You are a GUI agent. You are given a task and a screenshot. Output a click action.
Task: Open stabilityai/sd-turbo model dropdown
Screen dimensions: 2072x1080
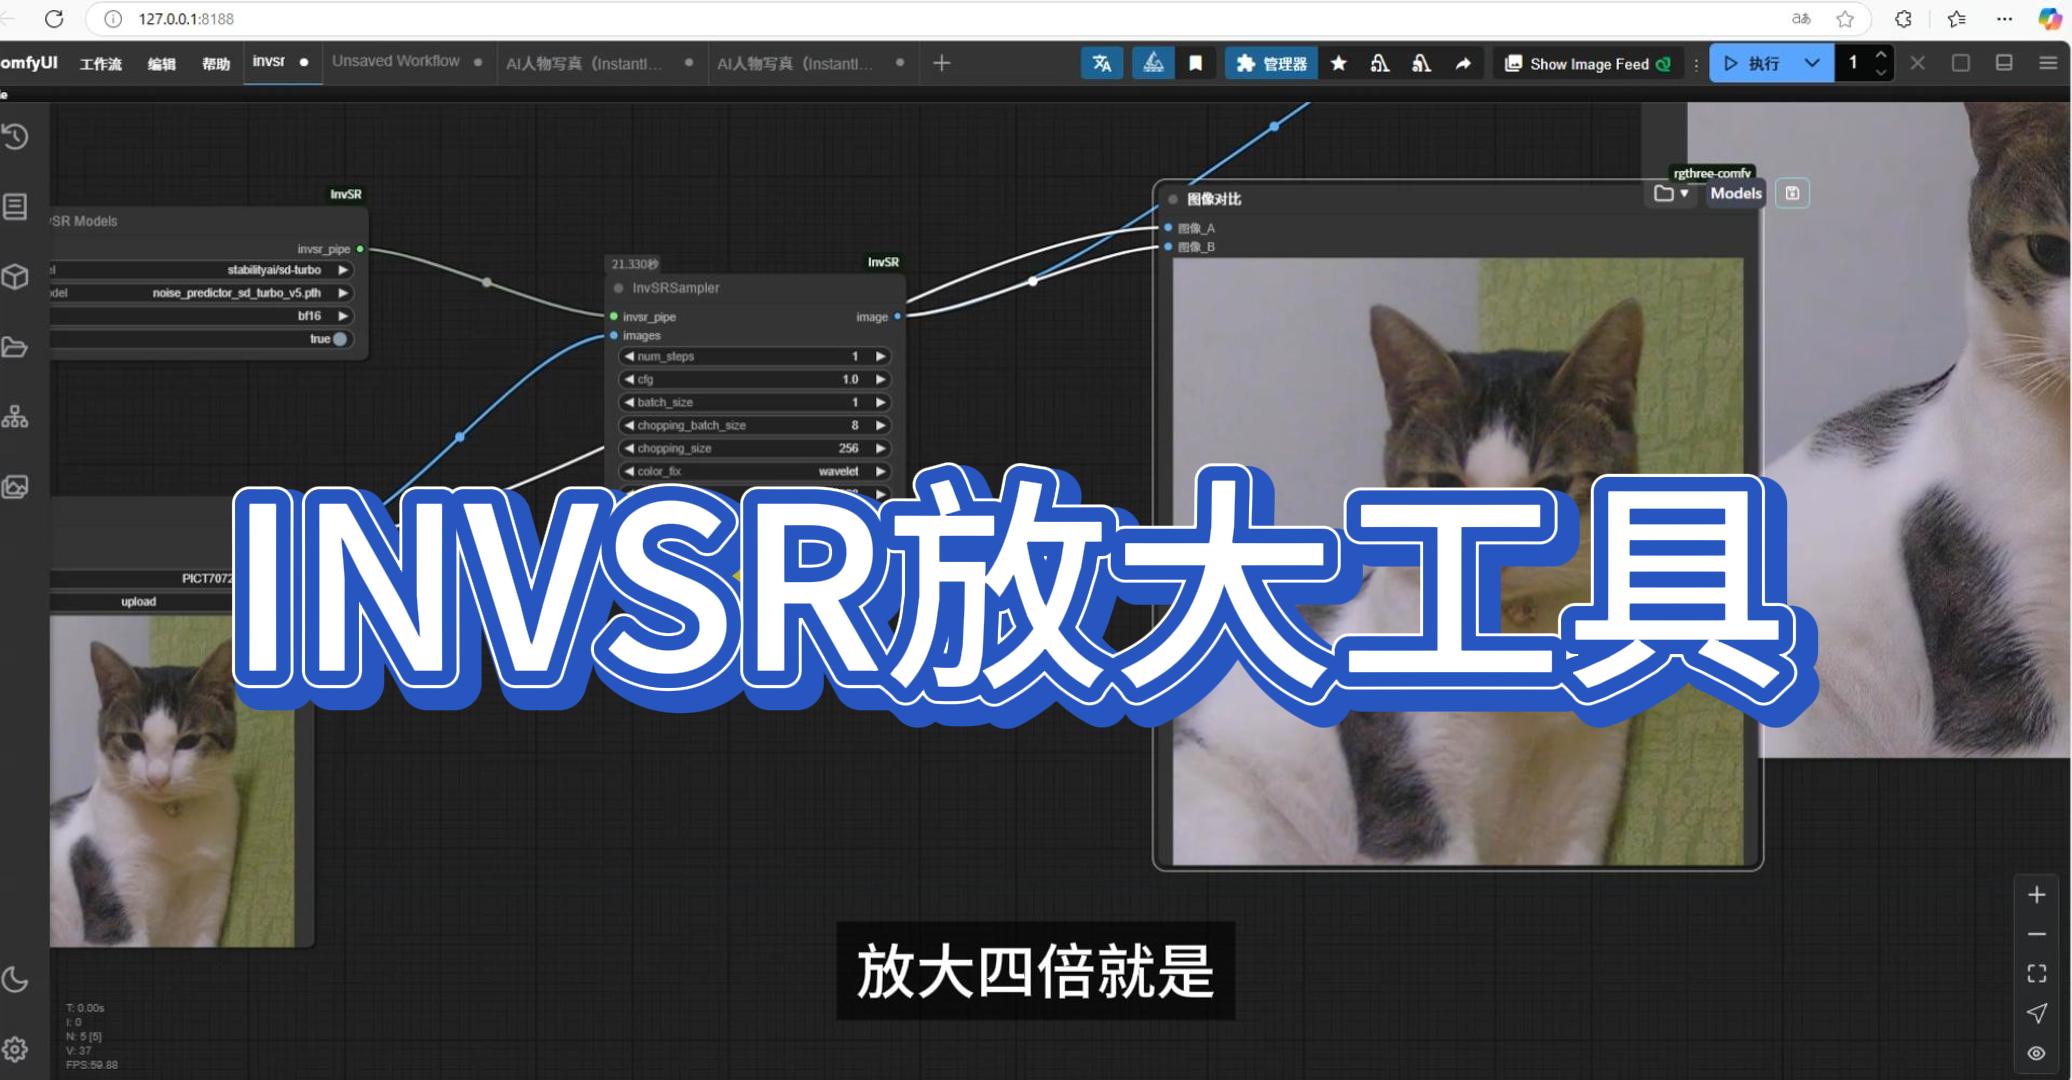200,270
